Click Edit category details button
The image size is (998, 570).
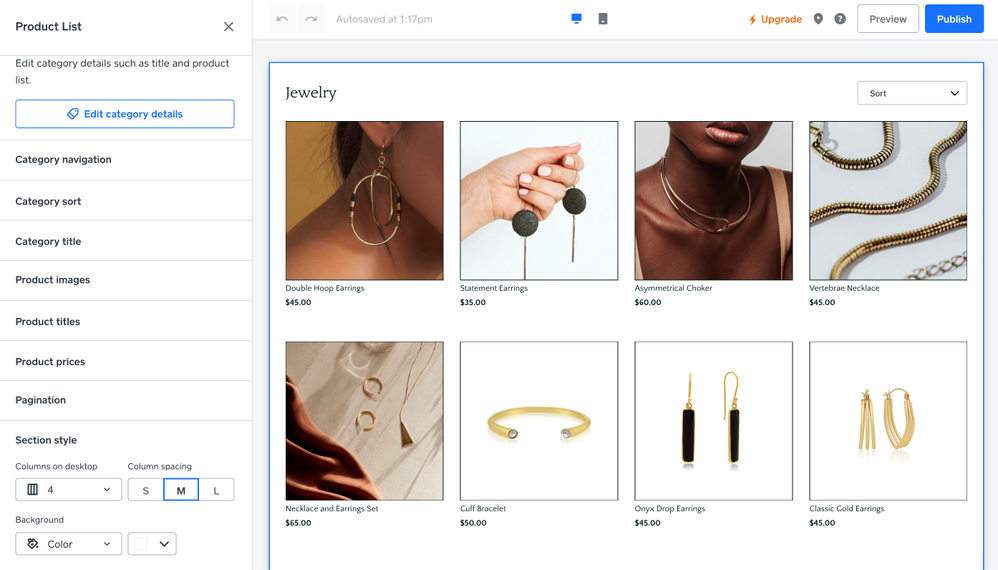click(x=125, y=114)
